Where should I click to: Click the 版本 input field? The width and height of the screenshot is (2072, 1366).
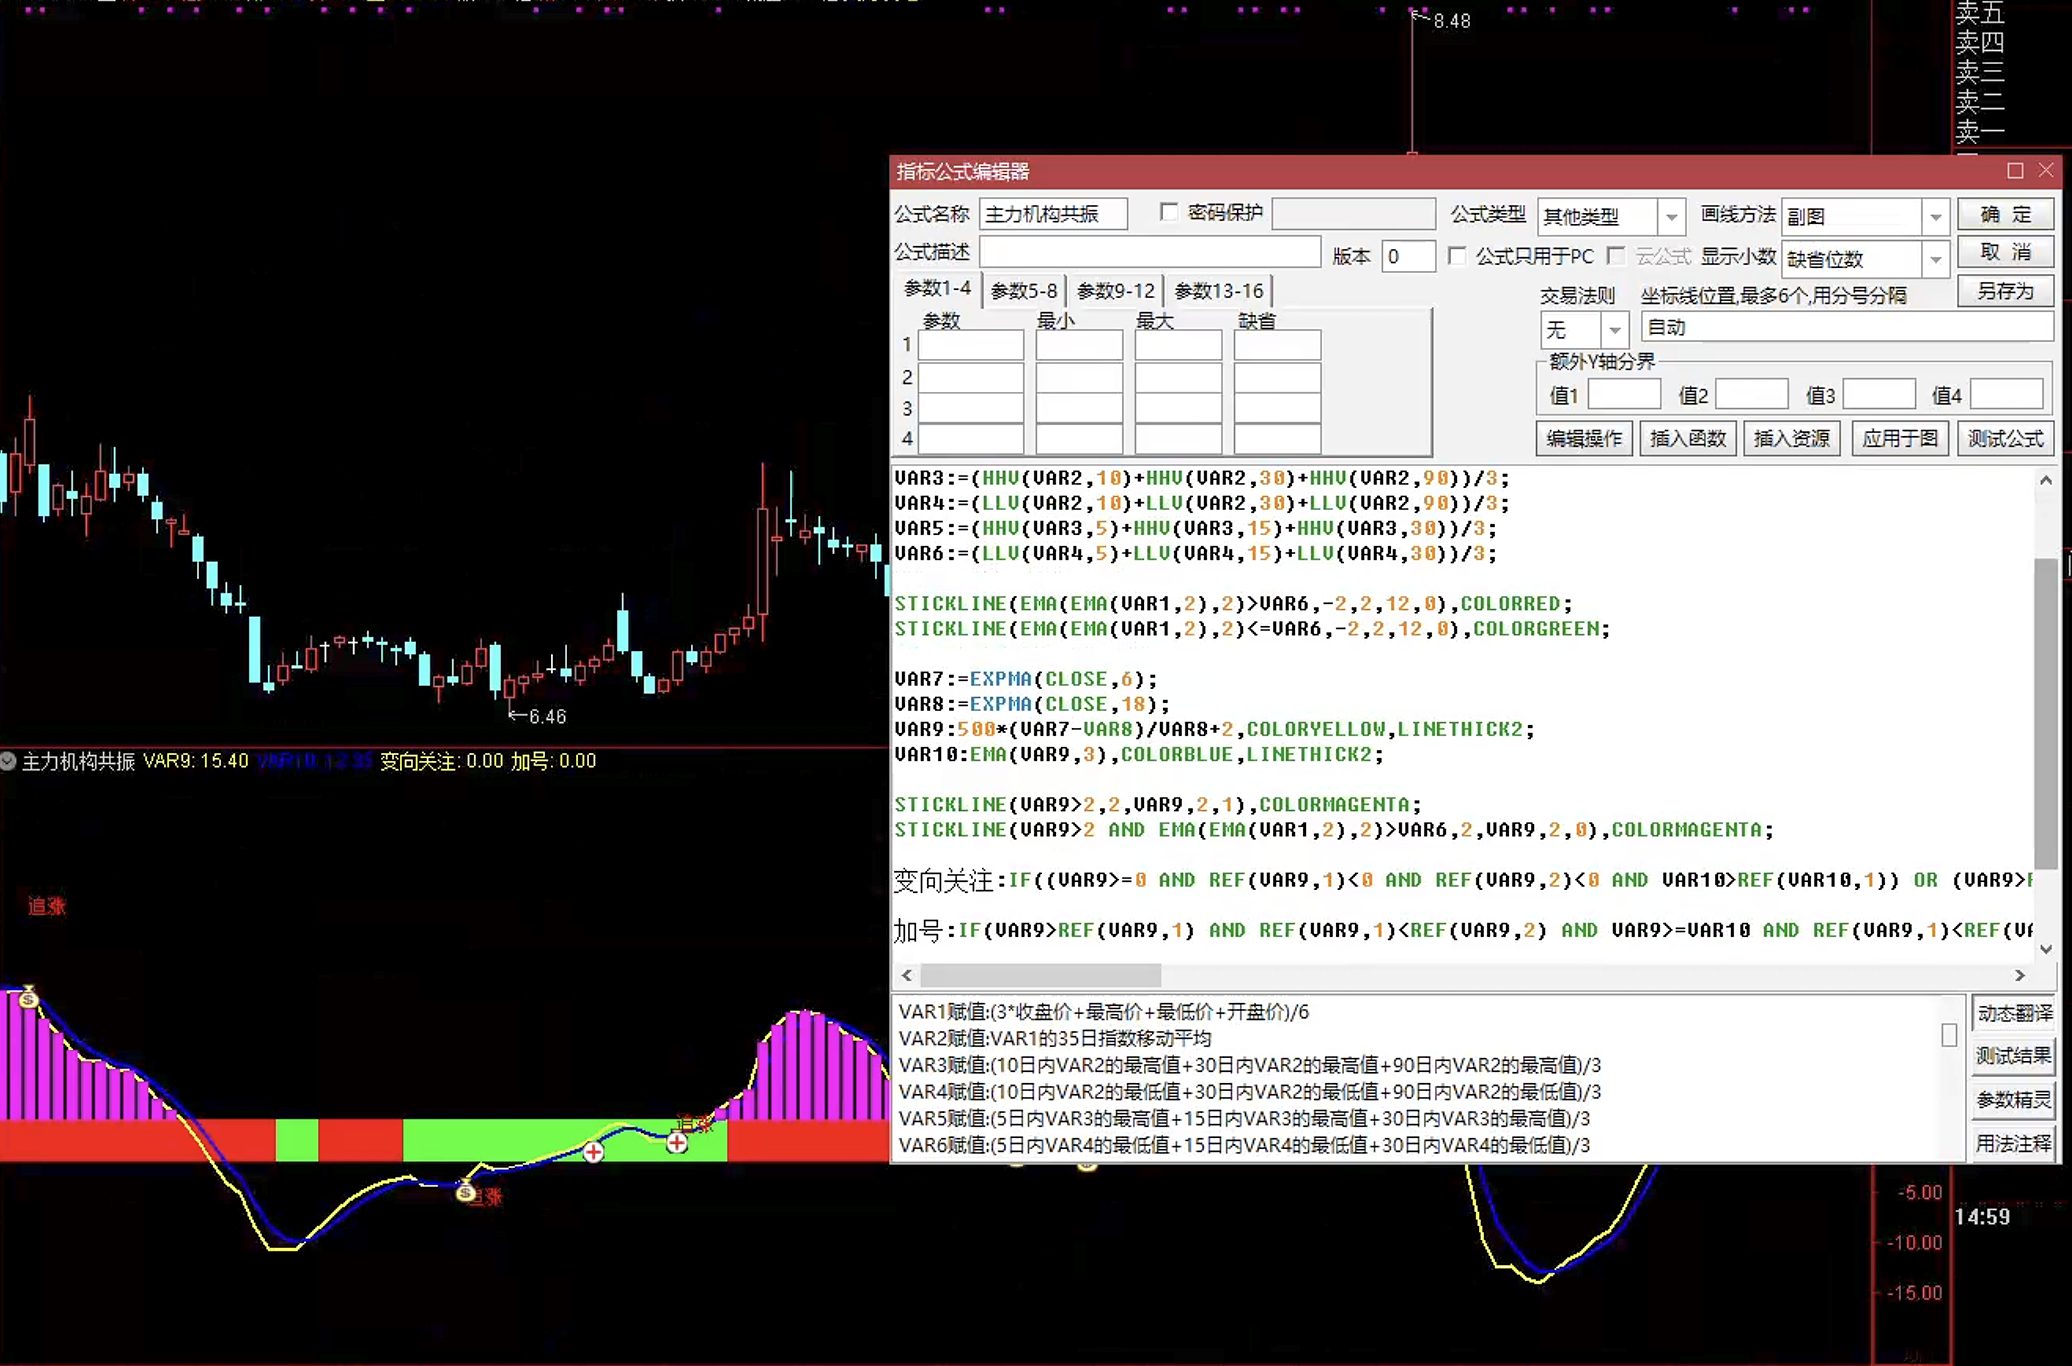pyautogui.click(x=1409, y=256)
